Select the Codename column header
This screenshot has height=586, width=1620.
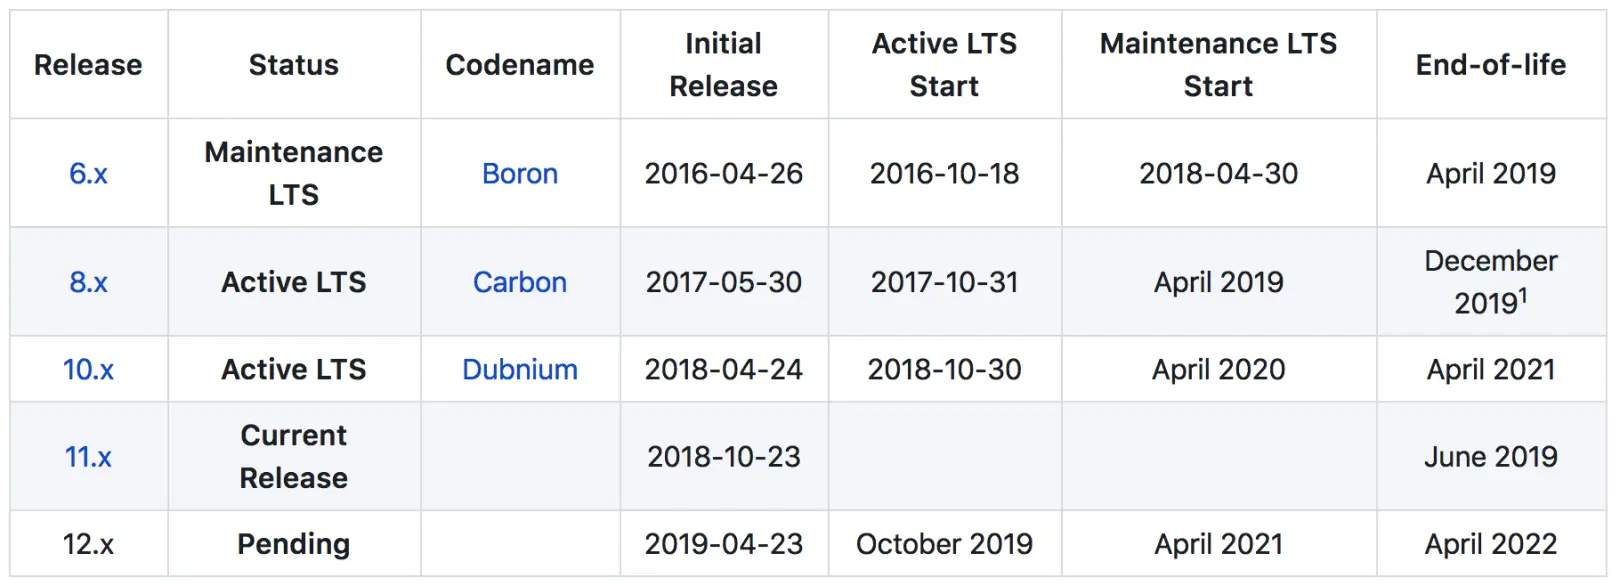519,65
